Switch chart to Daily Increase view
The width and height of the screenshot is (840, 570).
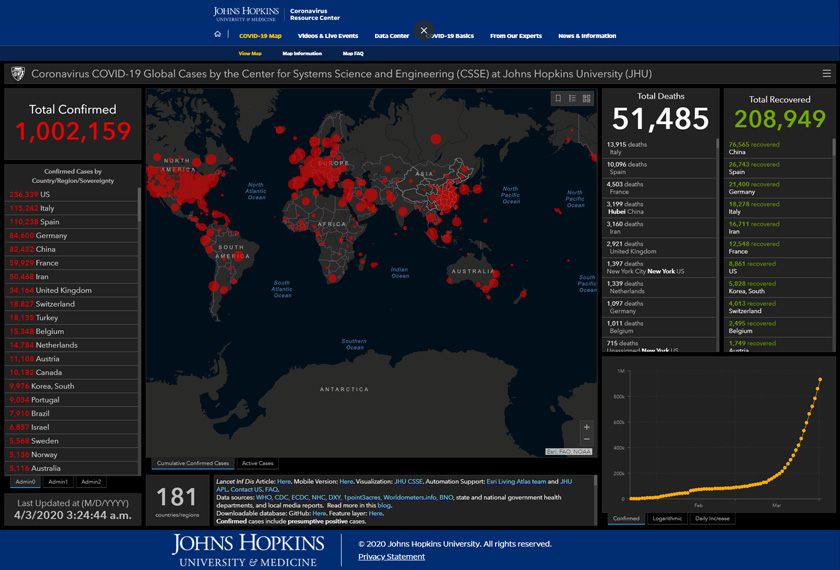[x=712, y=519]
